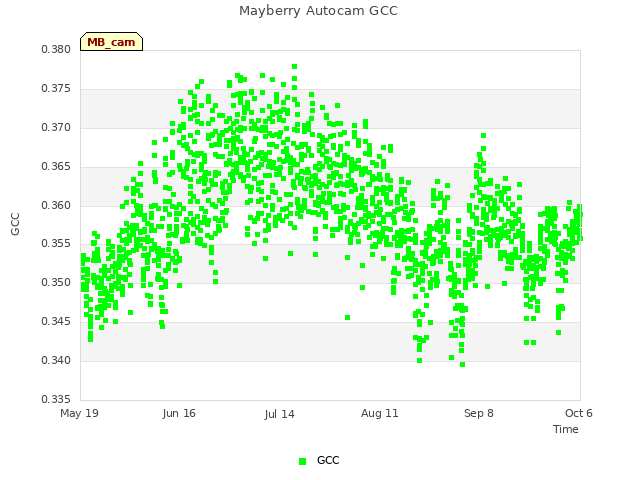Screen dimensions: 640x480
Task: Click the 0.360 y-axis value
Action: click(56, 205)
